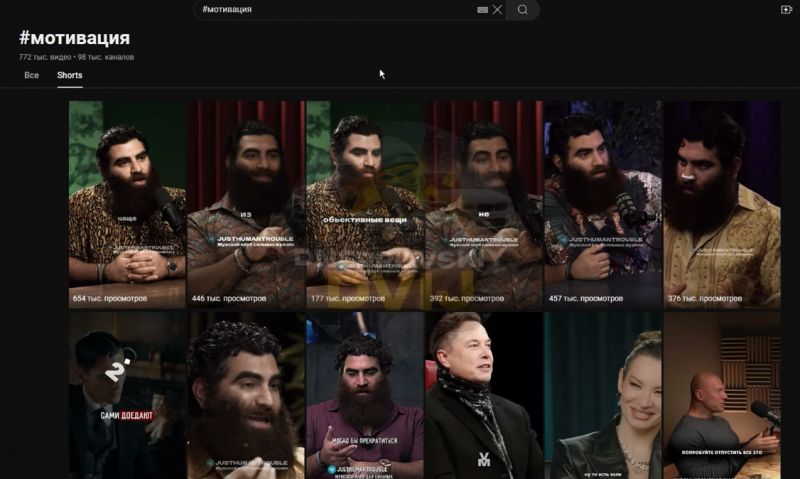
Task: Open the short with 457 тыс. просмотров
Action: pyautogui.click(x=603, y=204)
